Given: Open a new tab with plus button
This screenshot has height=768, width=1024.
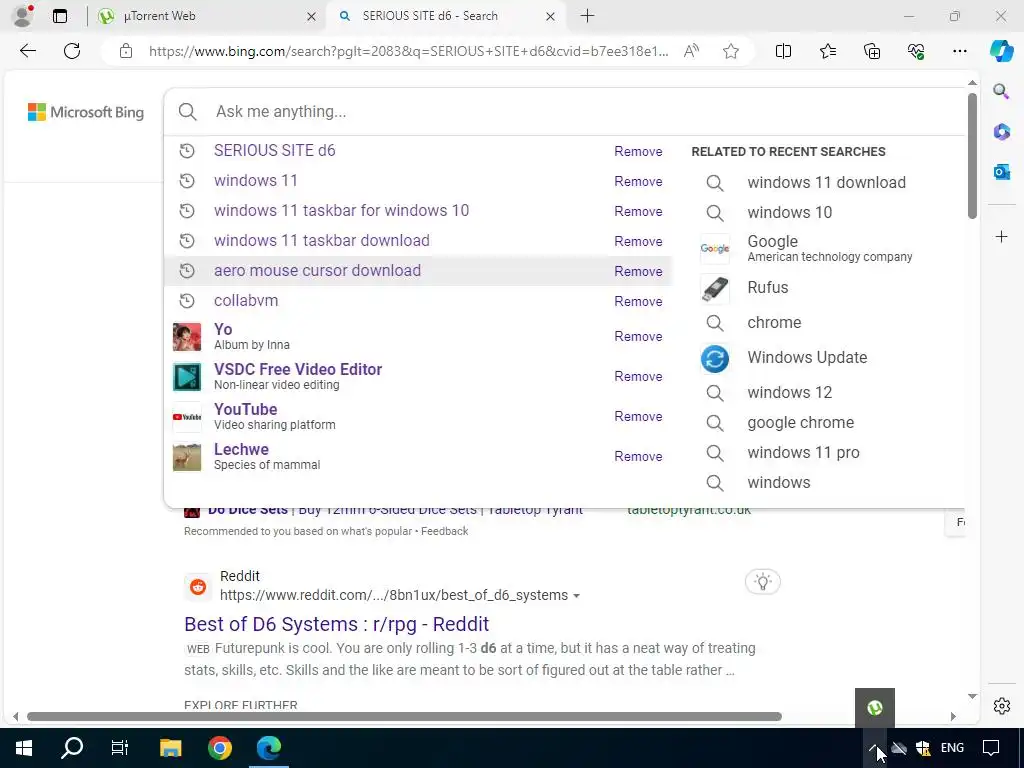Looking at the screenshot, I should point(587,16).
